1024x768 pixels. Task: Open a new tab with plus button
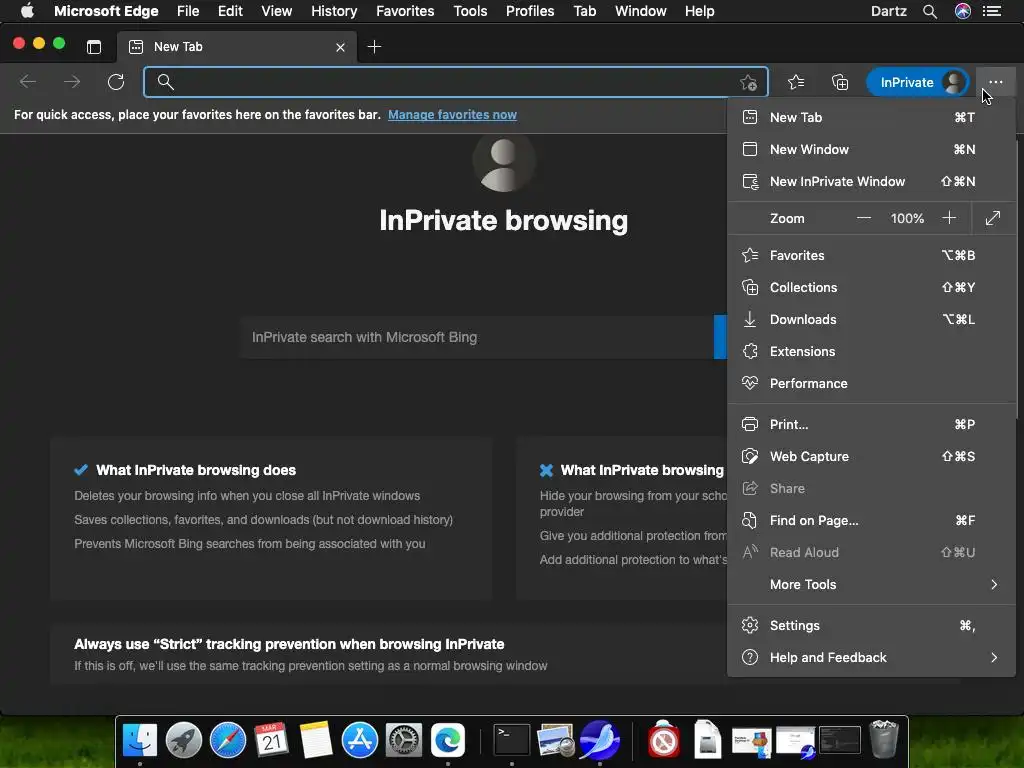pyautogui.click(x=374, y=46)
